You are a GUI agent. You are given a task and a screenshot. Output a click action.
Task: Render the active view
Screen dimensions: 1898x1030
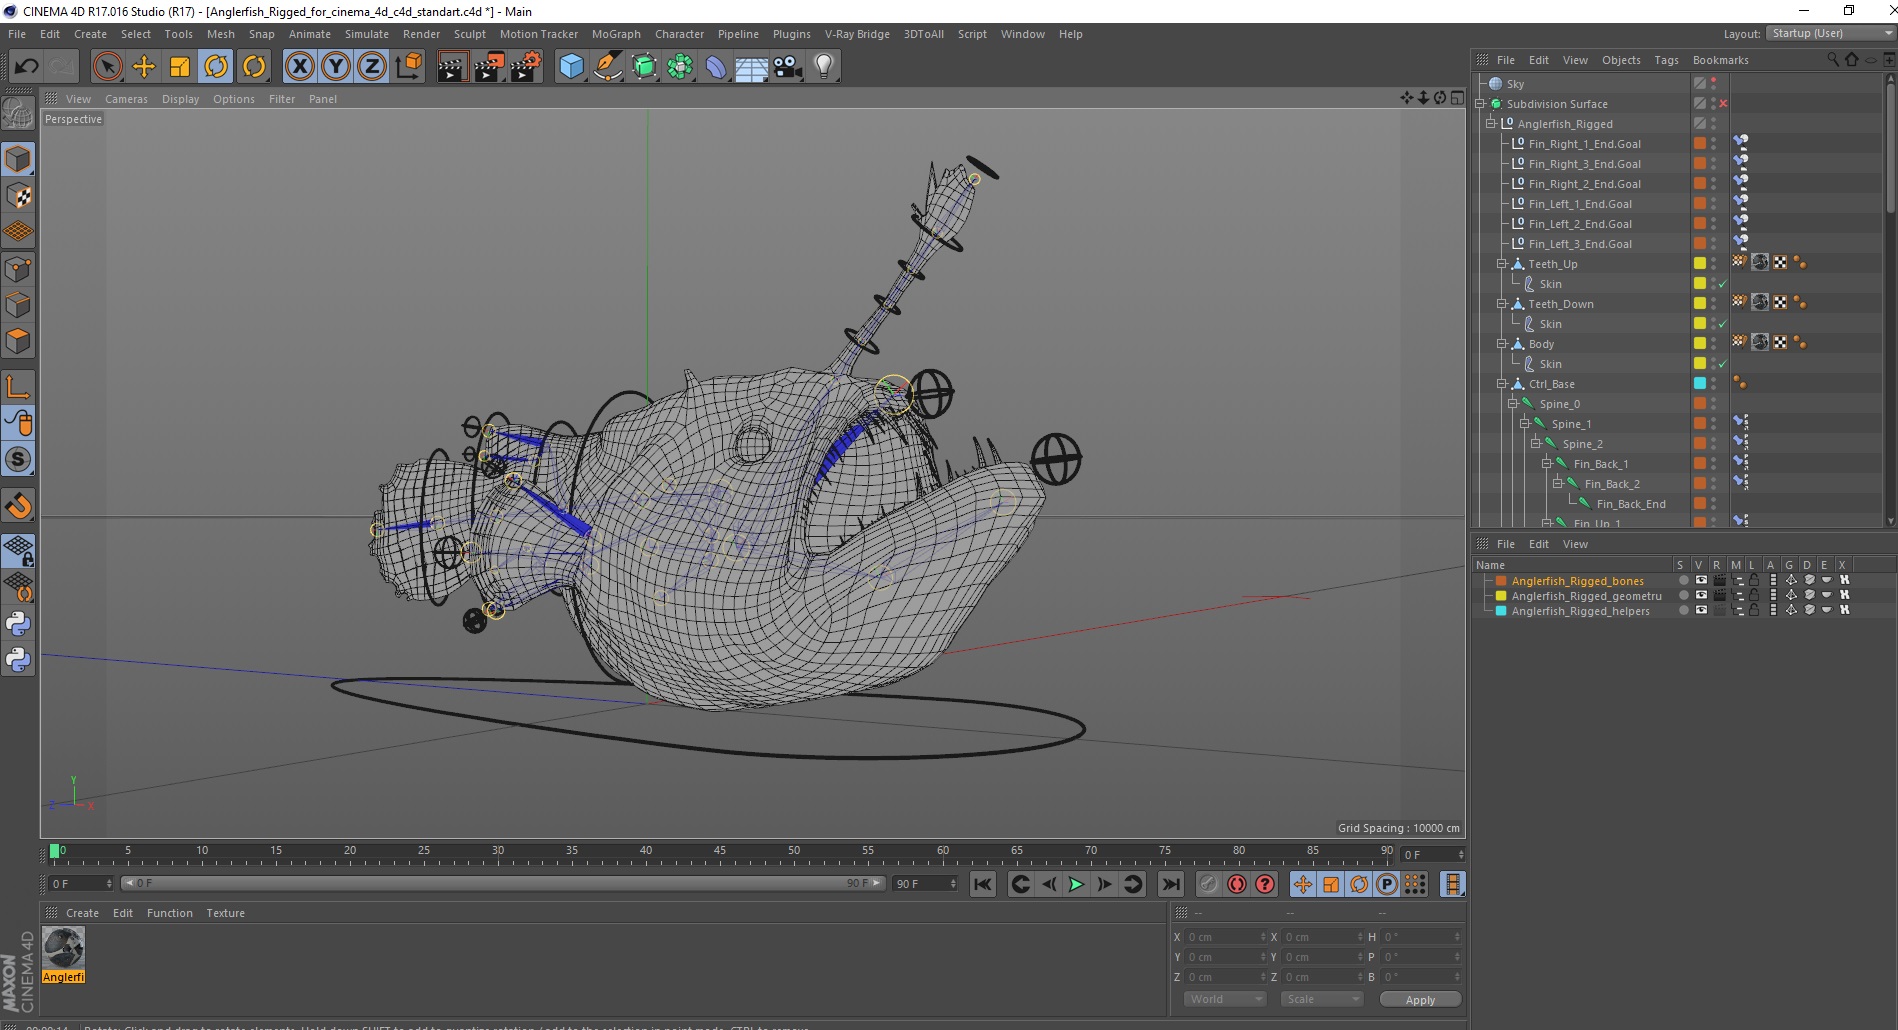click(452, 67)
